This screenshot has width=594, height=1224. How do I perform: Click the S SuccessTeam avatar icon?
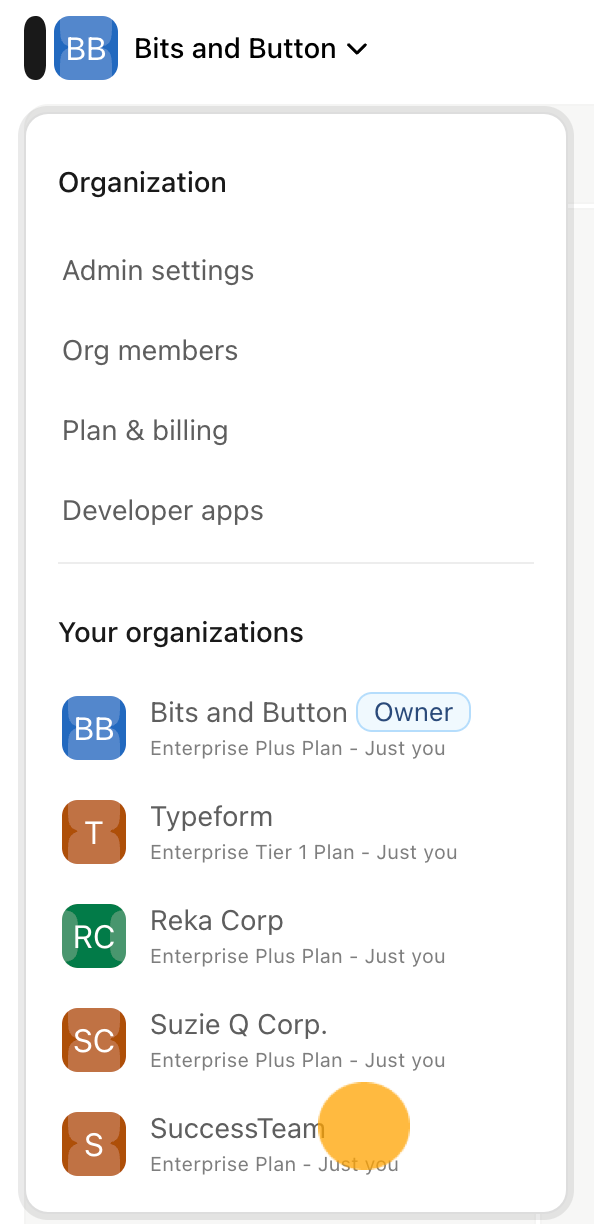pos(94,1144)
